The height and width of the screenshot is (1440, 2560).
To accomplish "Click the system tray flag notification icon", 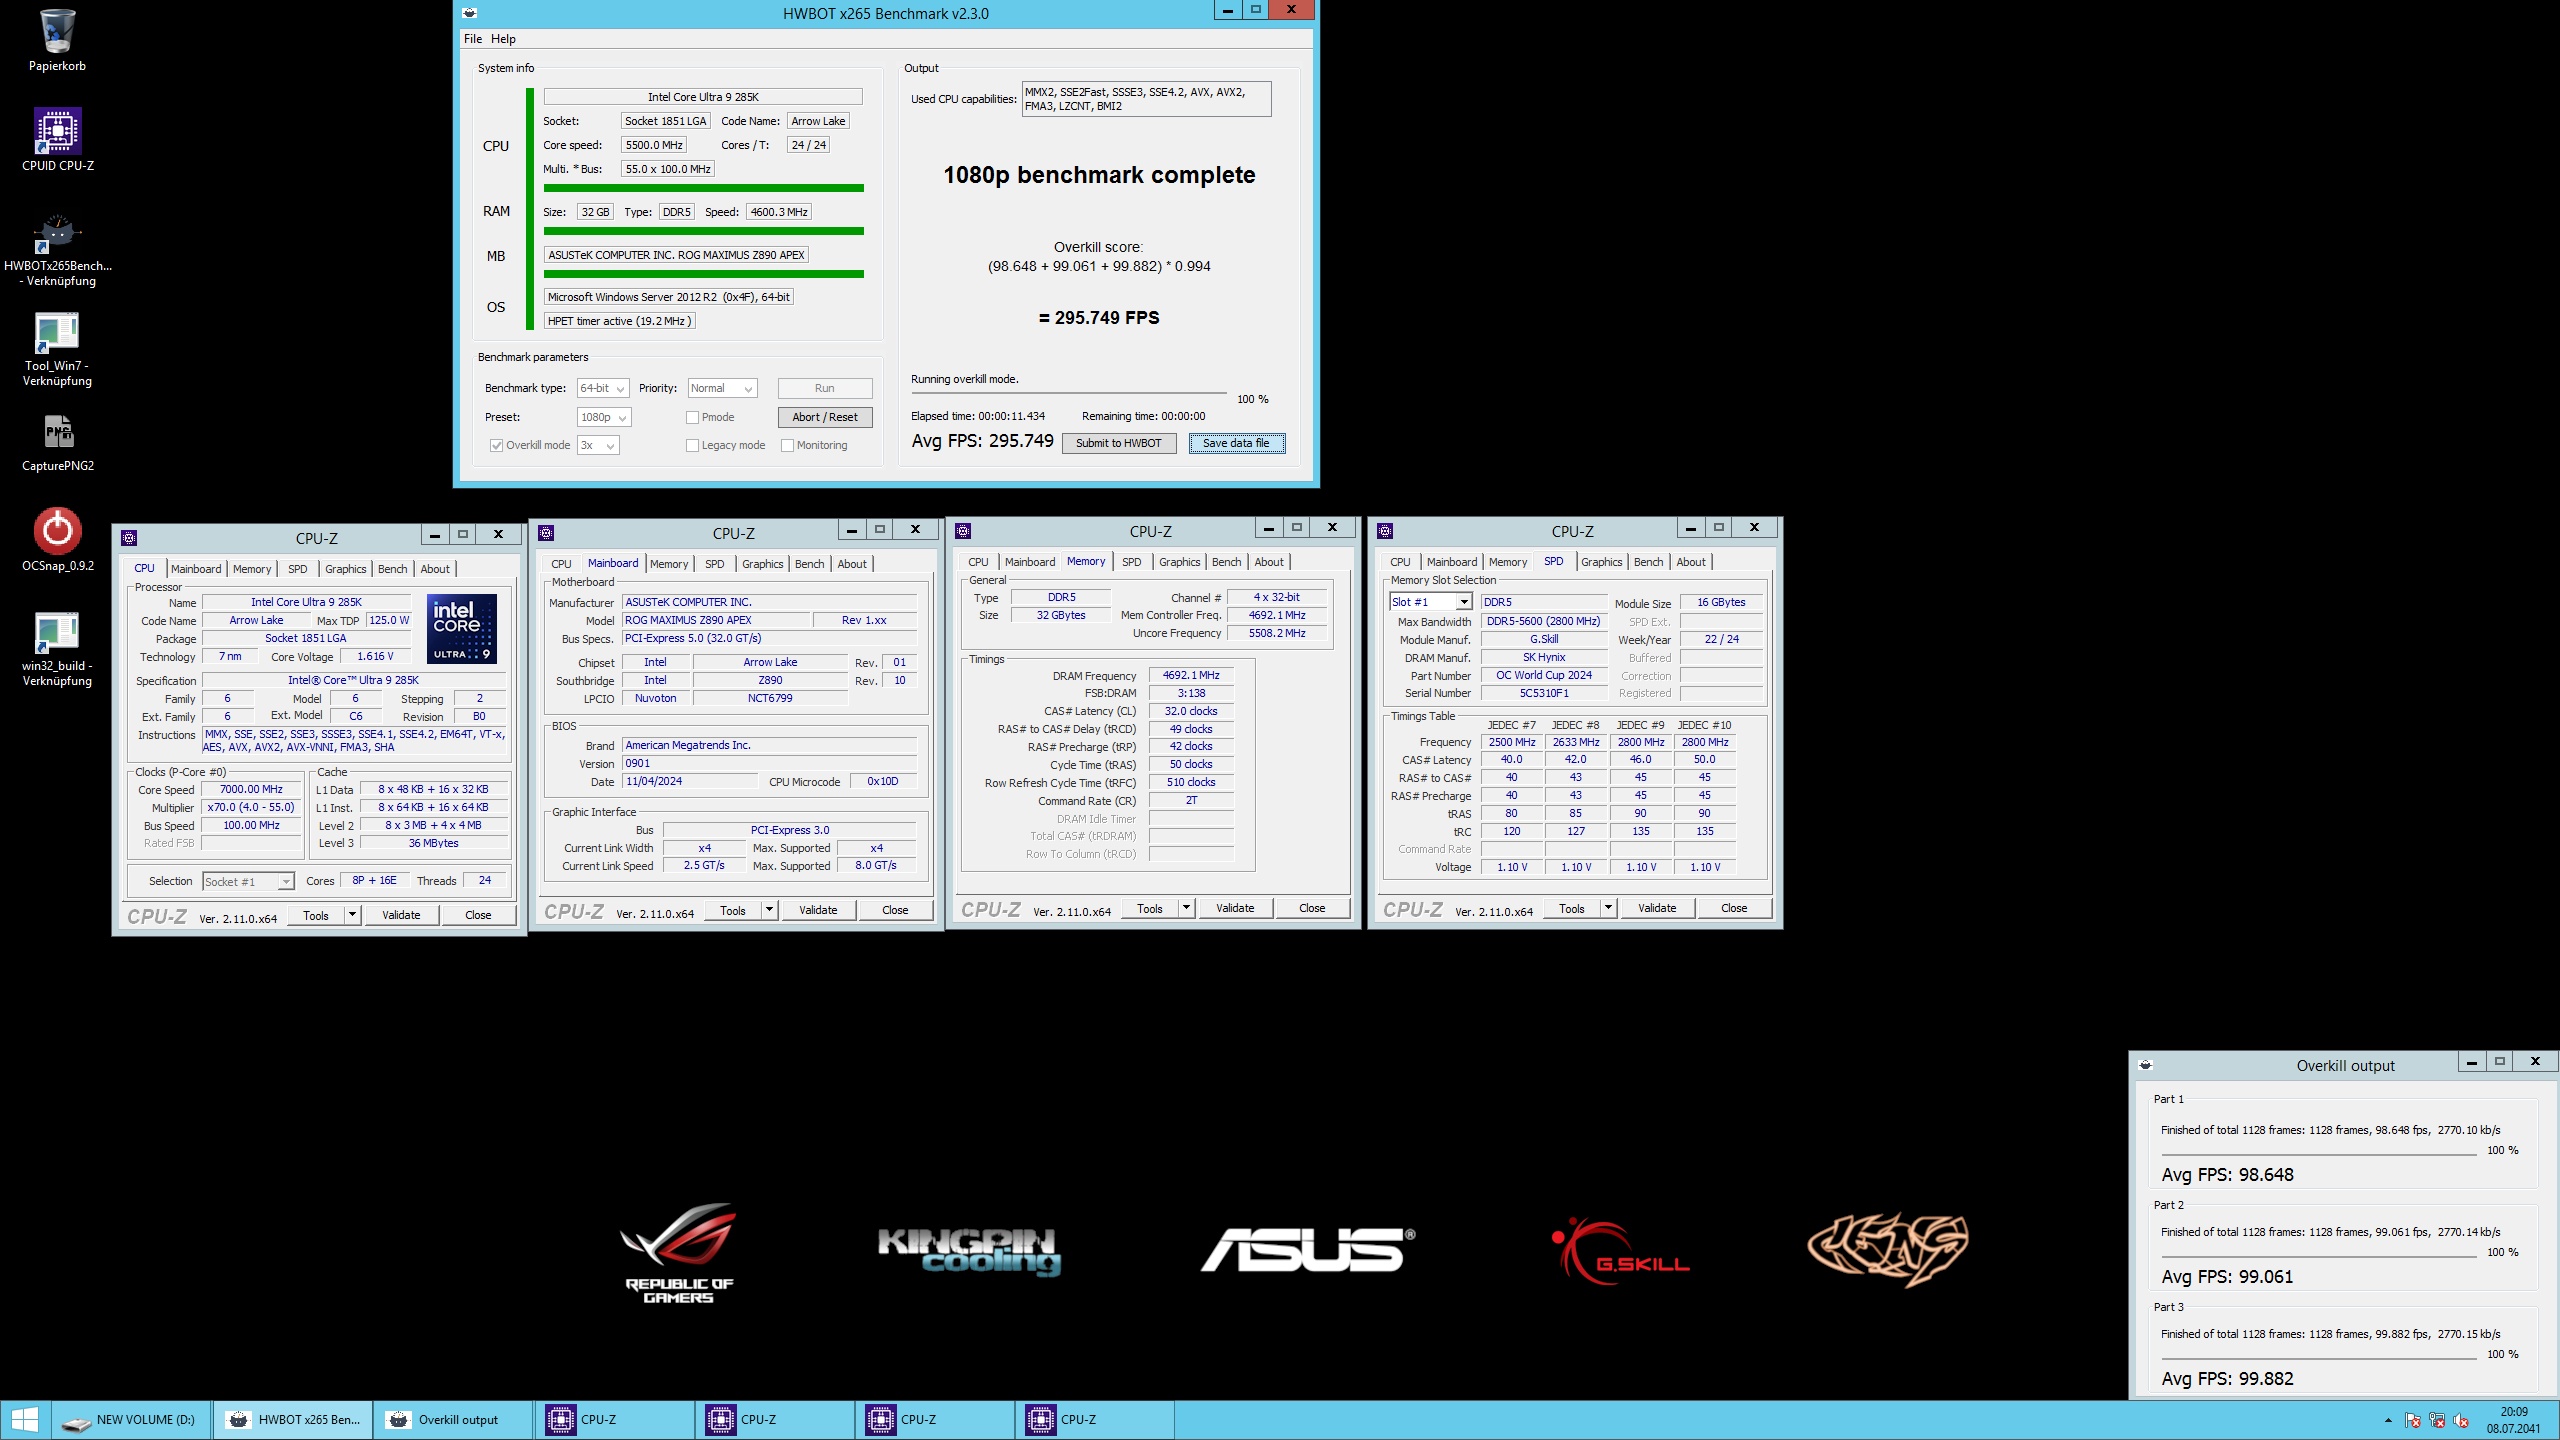I will coord(2412,1420).
